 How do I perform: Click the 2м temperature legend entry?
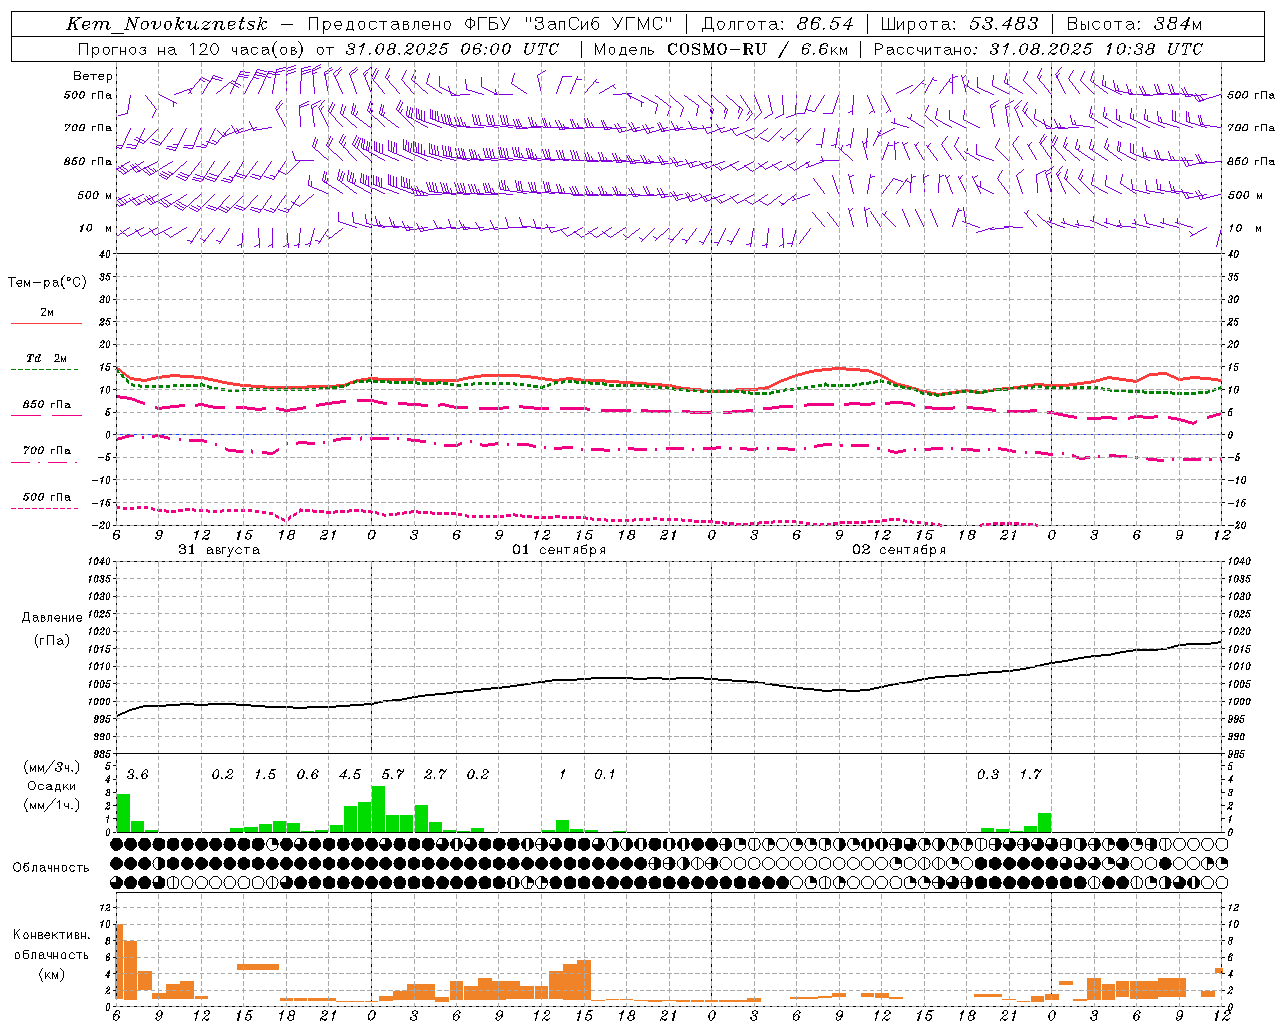tap(46, 313)
